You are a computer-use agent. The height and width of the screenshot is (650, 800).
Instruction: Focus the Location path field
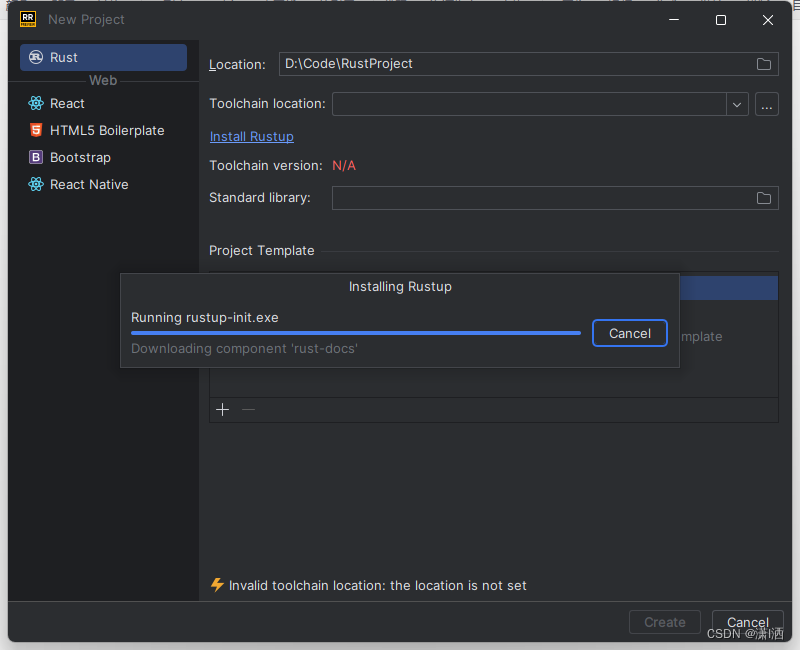(x=529, y=64)
